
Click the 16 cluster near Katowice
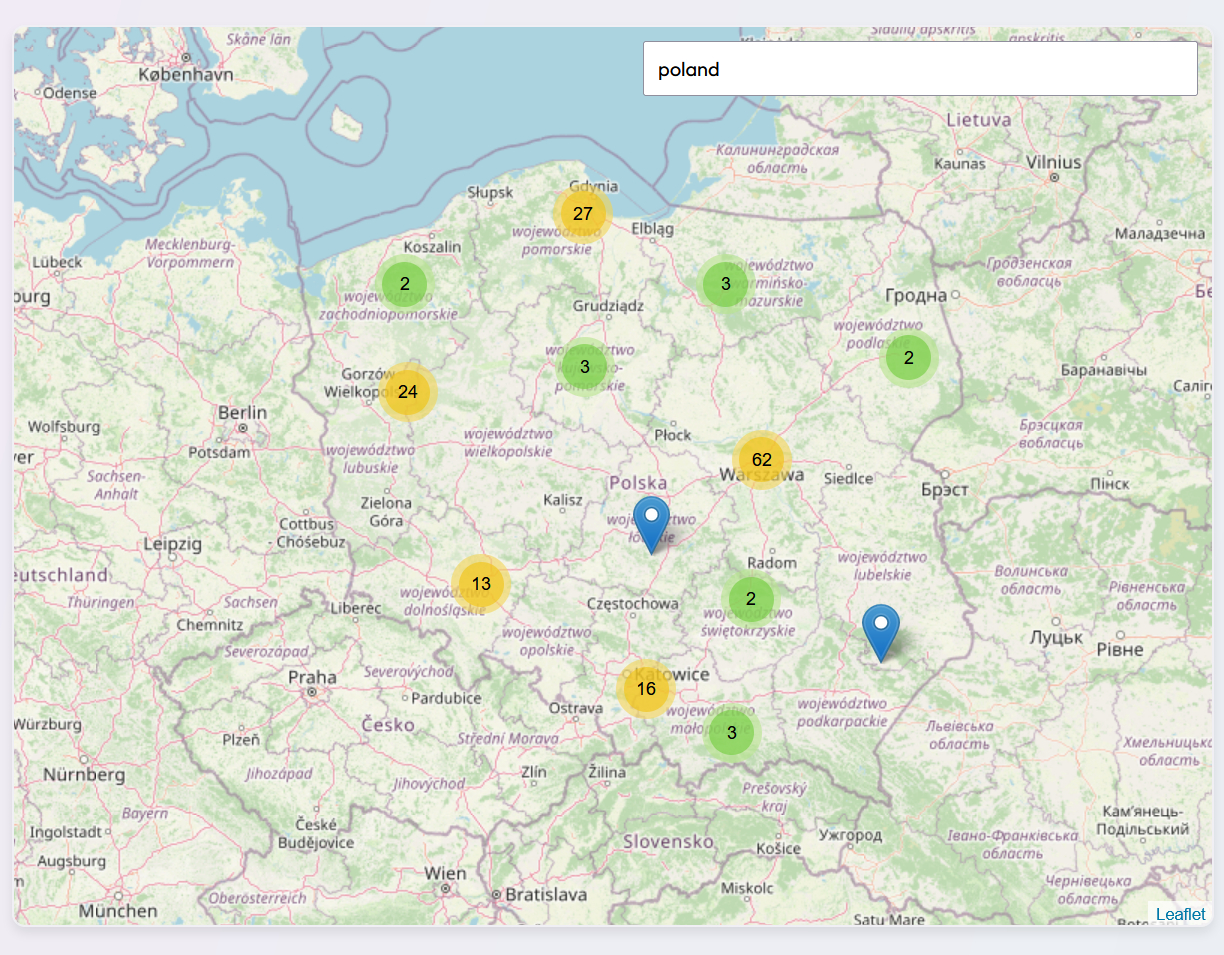click(646, 689)
